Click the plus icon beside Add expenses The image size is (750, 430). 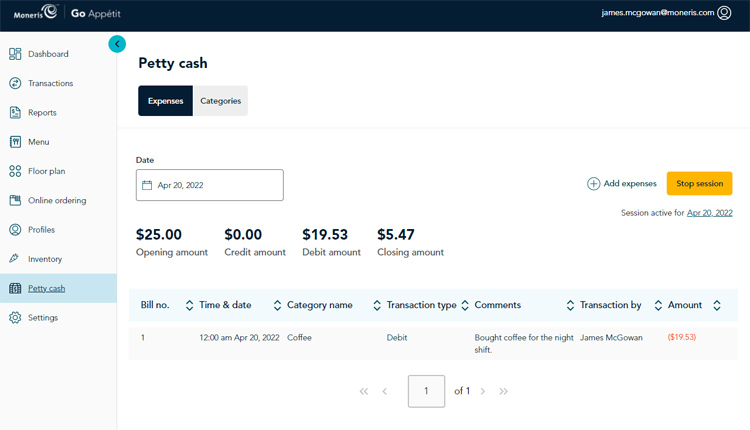594,184
